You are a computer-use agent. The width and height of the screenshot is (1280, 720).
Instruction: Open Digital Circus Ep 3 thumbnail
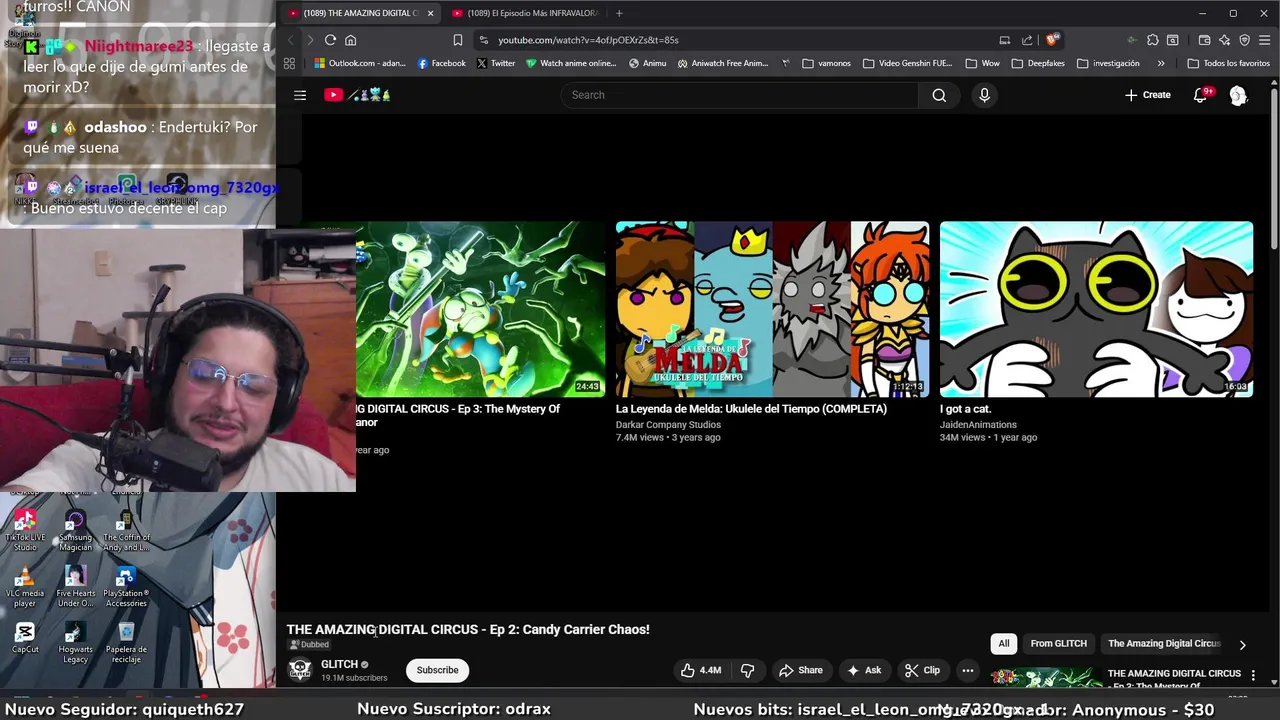point(480,309)
